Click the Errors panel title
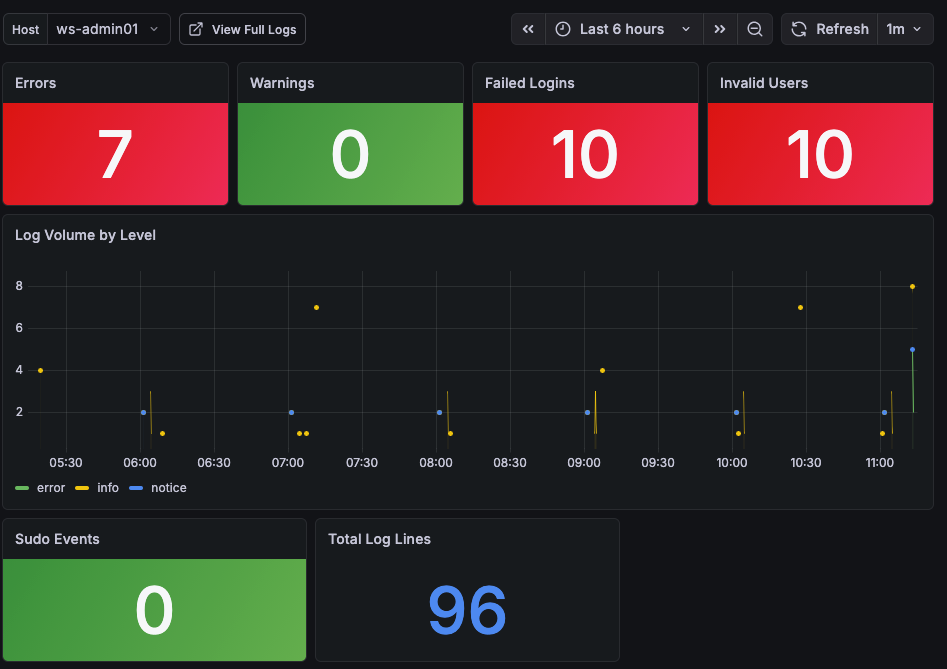This screenshot has width=947, height=669. click(36, 83)
